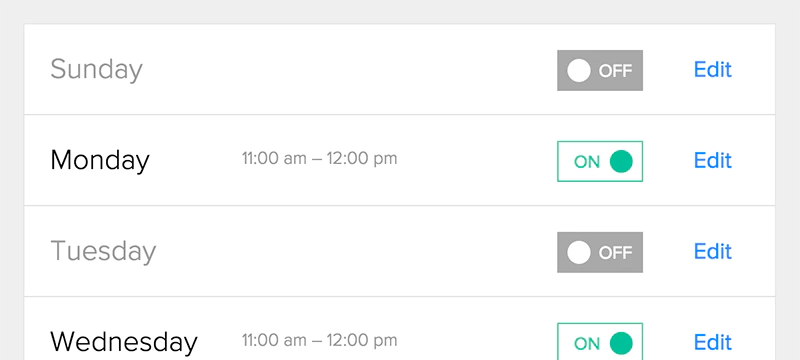Enable the Tuesday OFF toggle

[x=599, y=252]
